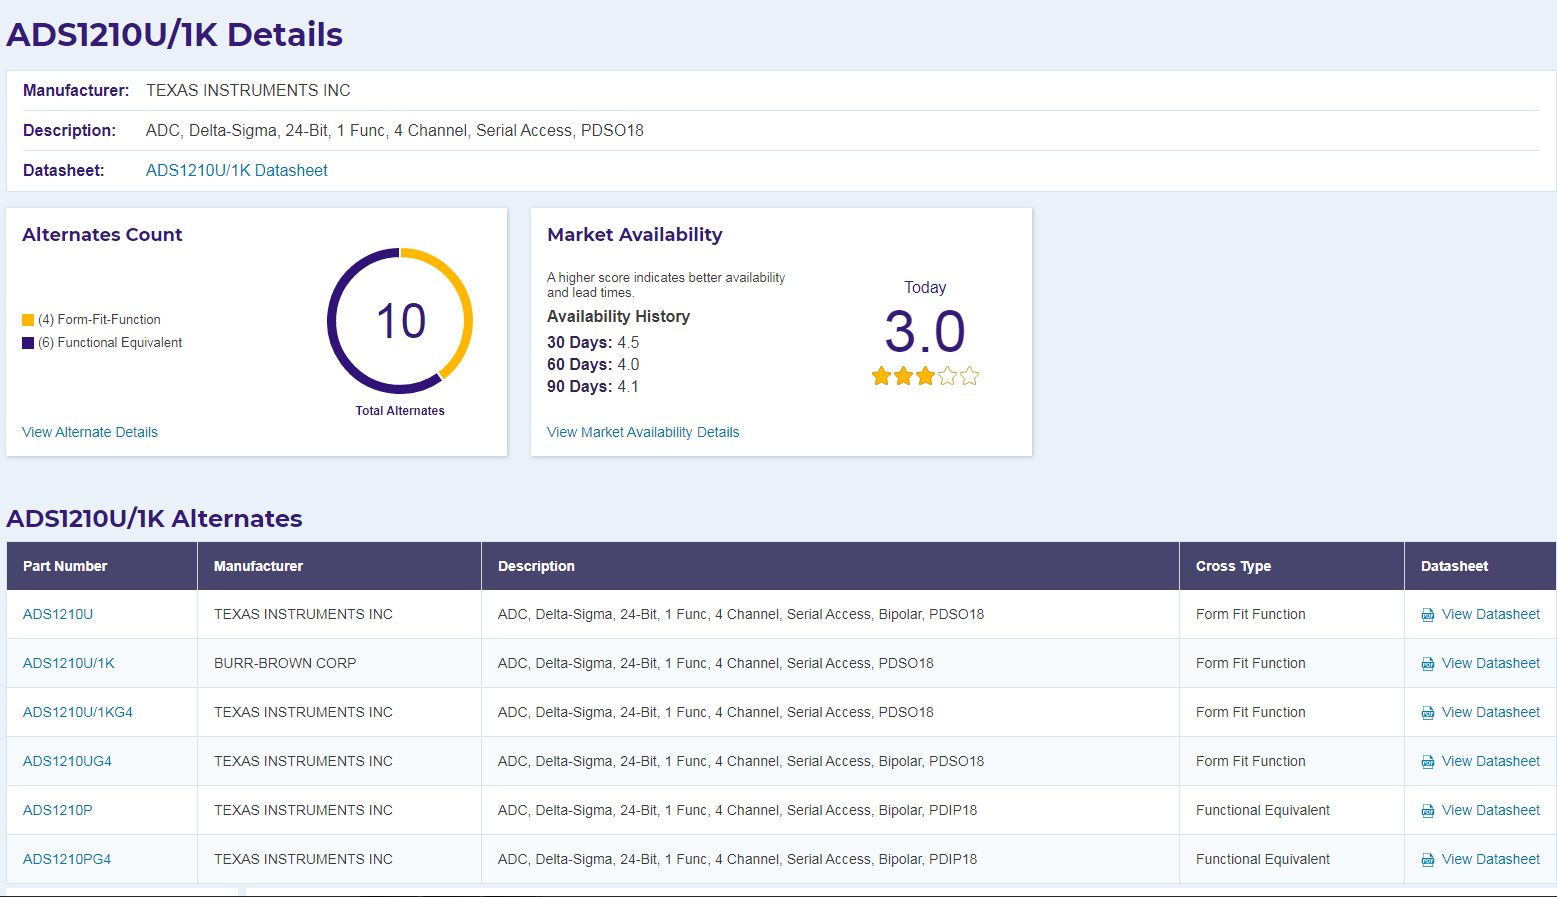
Task: Click the 90 Days availability value
Action: (x=628, y=386)
